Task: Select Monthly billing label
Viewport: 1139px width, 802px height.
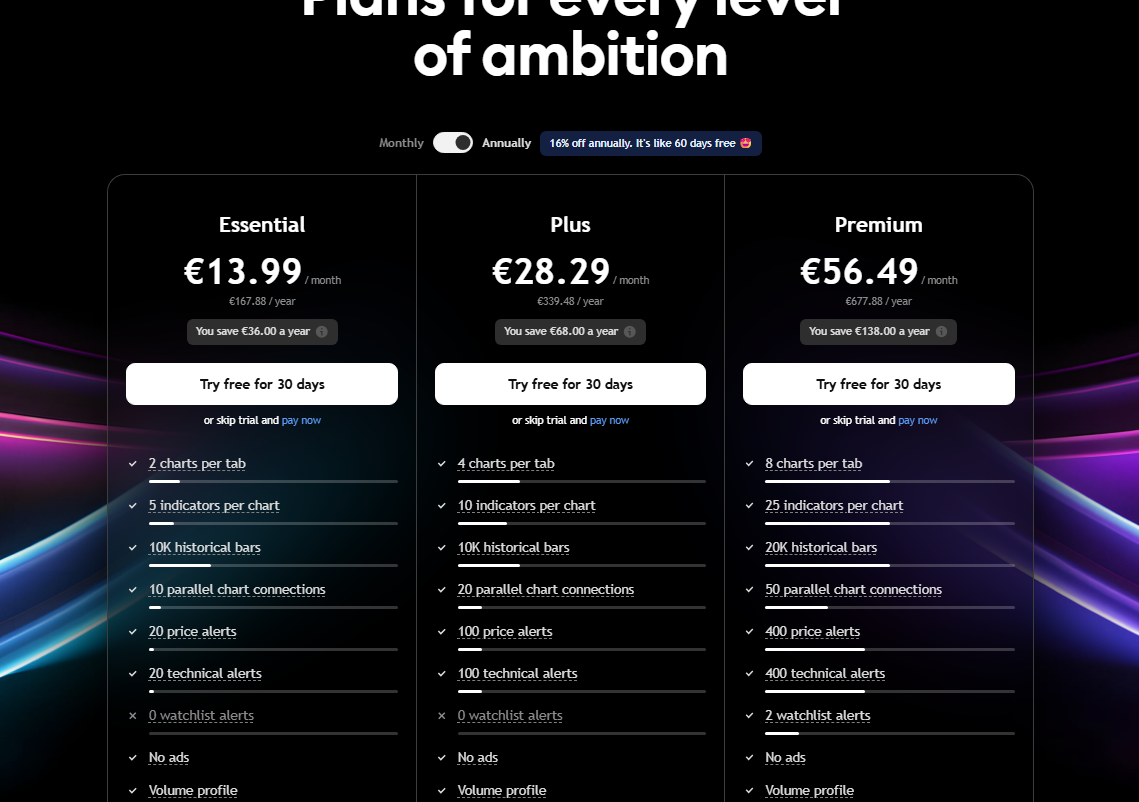Action: (x=401, y=143)
